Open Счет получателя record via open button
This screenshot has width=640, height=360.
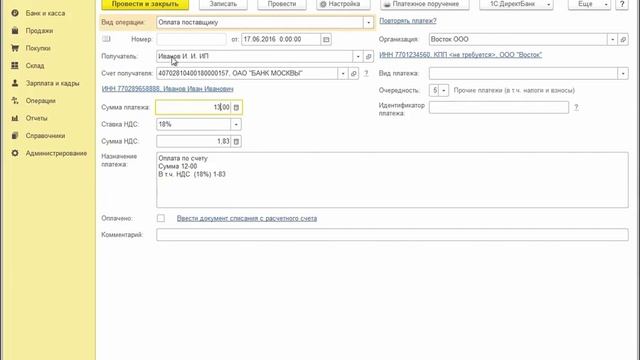tap(354, 73)
